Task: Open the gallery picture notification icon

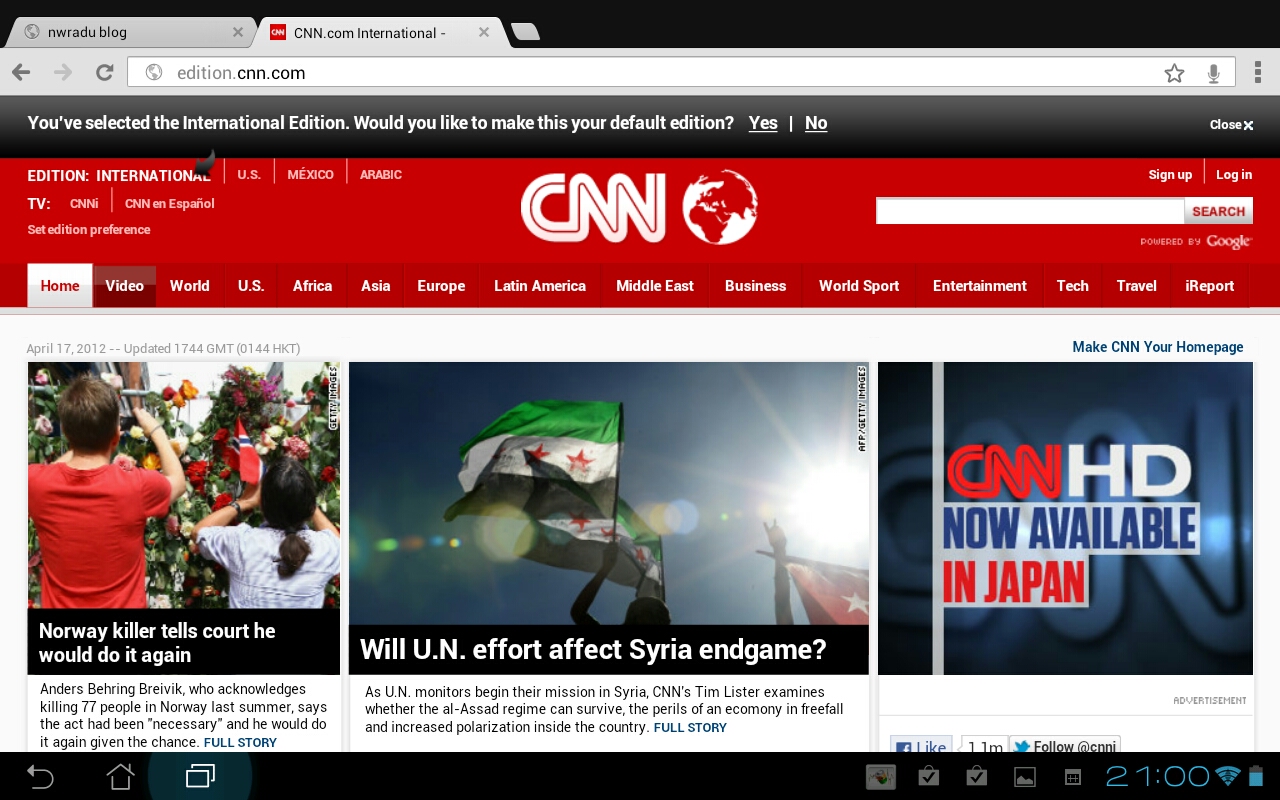Action: click(x=1025, y=777)
